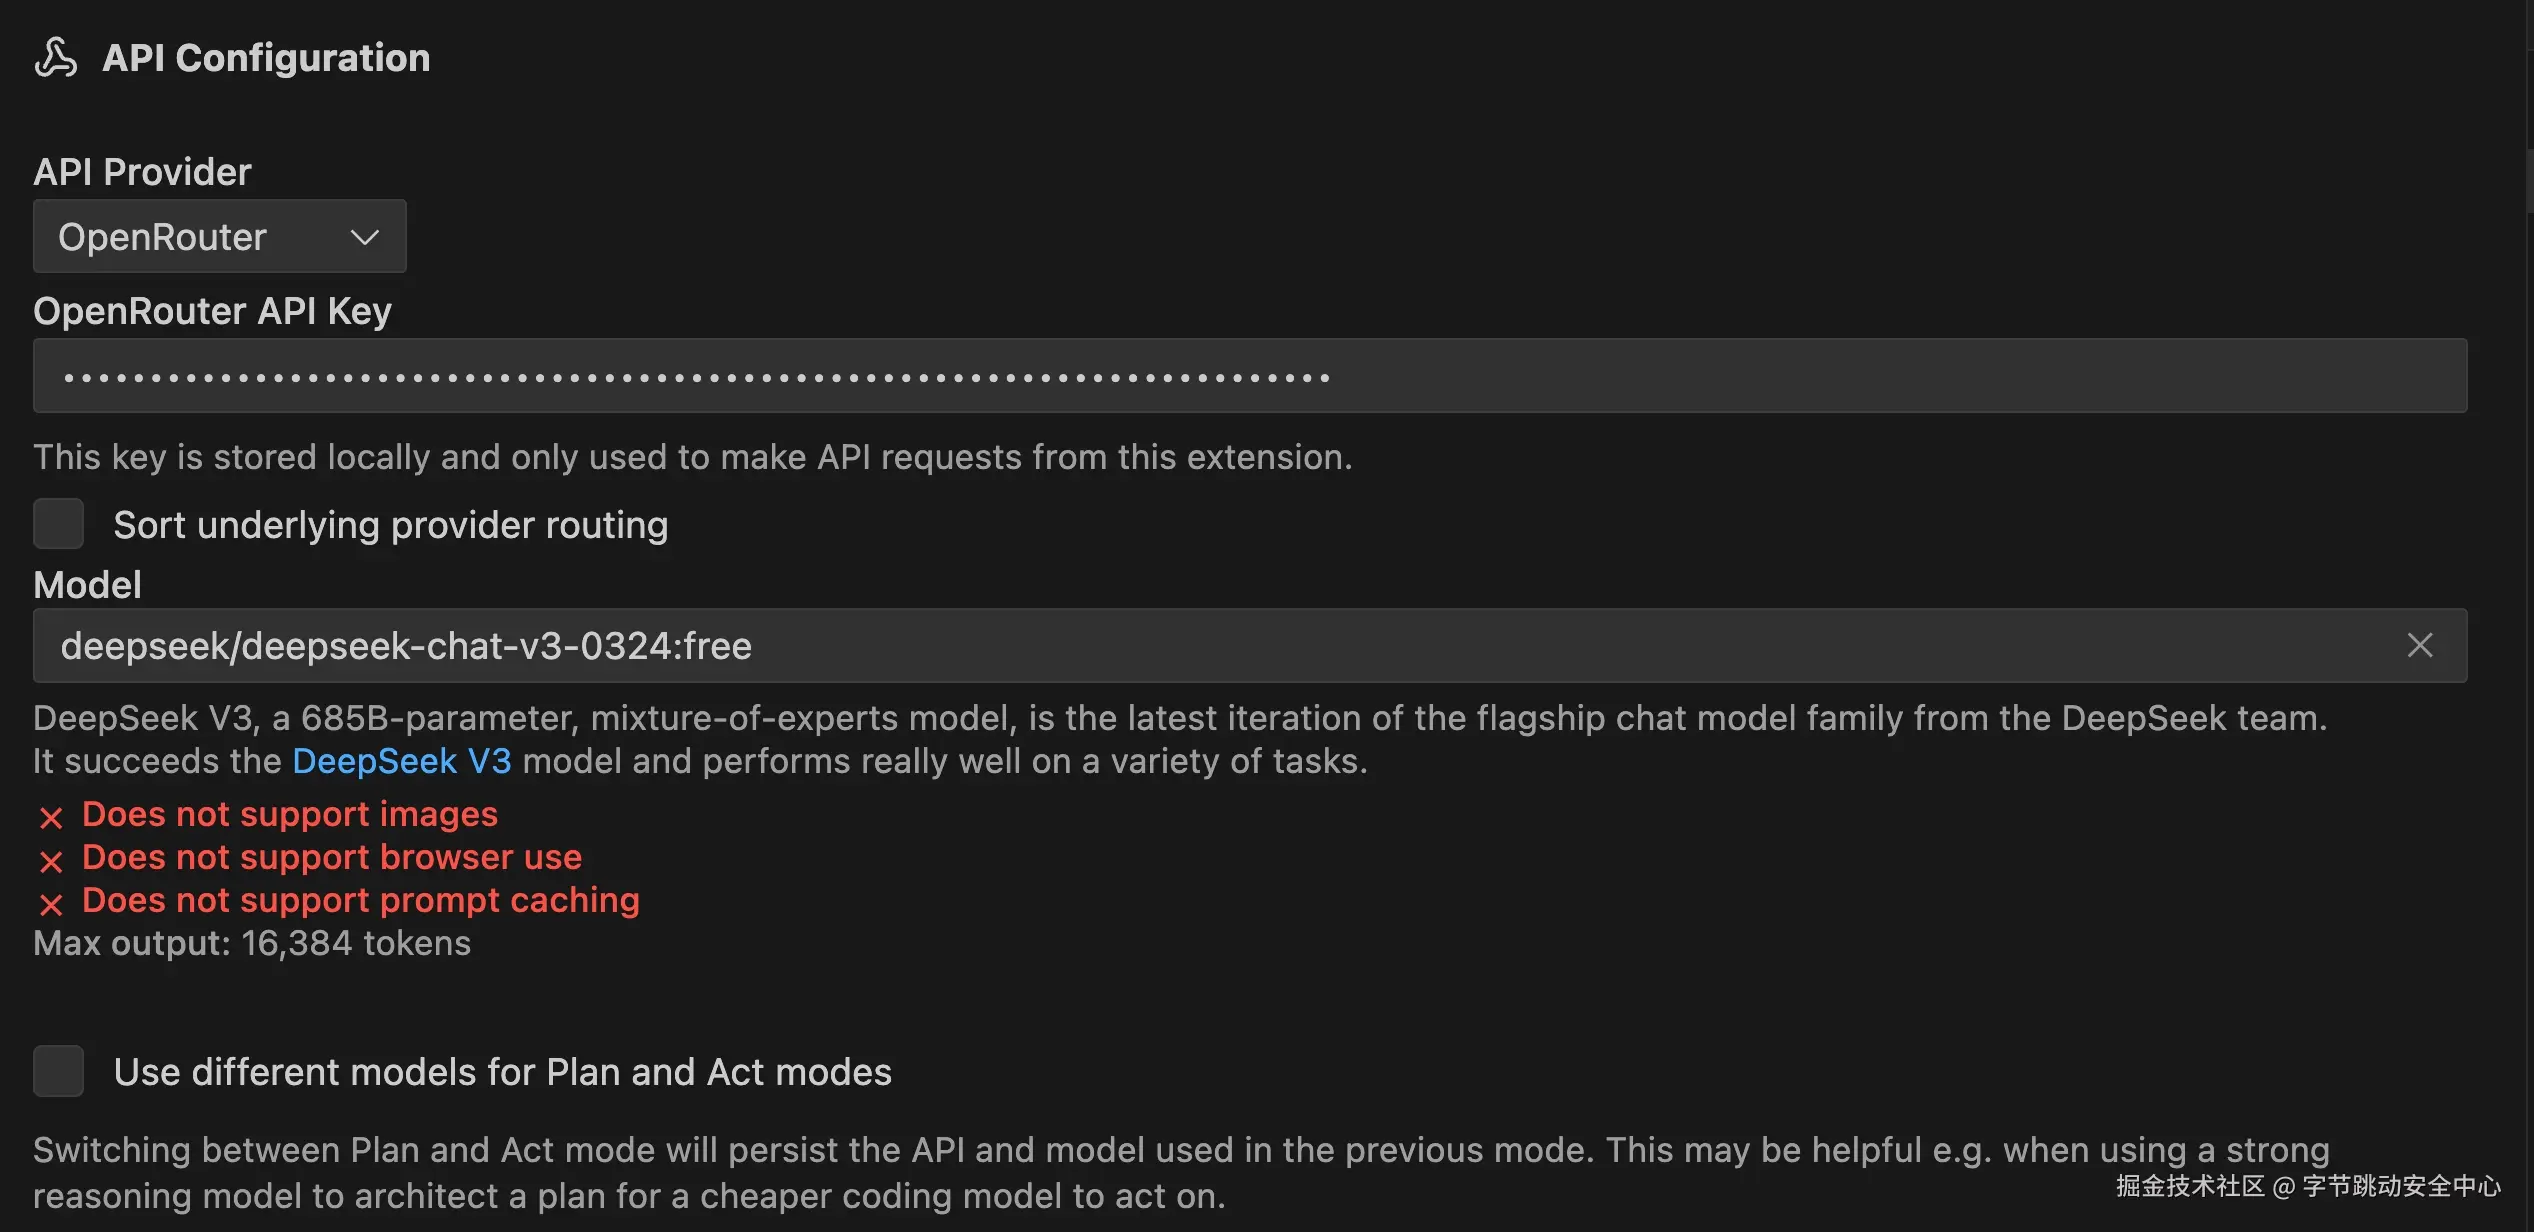Click the "Does not support browser use" text
Viewport: 2534px width, 1232px height.
pos(332,857)
